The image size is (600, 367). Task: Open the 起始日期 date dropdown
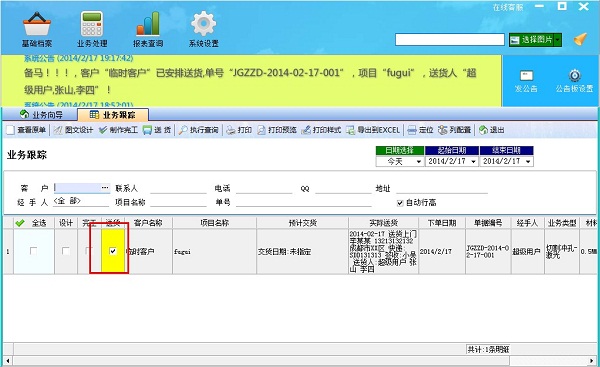click(473, 161)
